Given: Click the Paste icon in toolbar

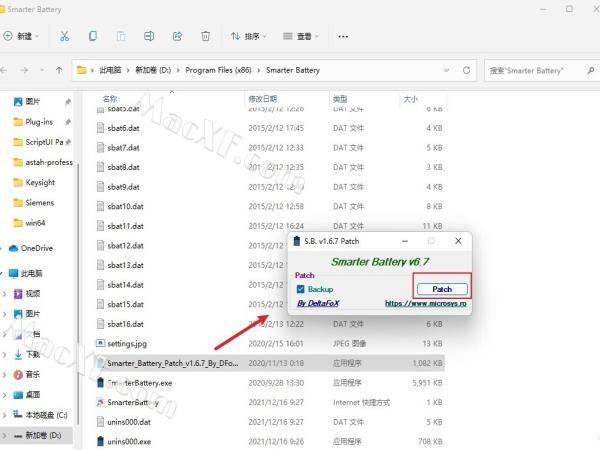Looking at the screenshot, I should click(121, 36).
